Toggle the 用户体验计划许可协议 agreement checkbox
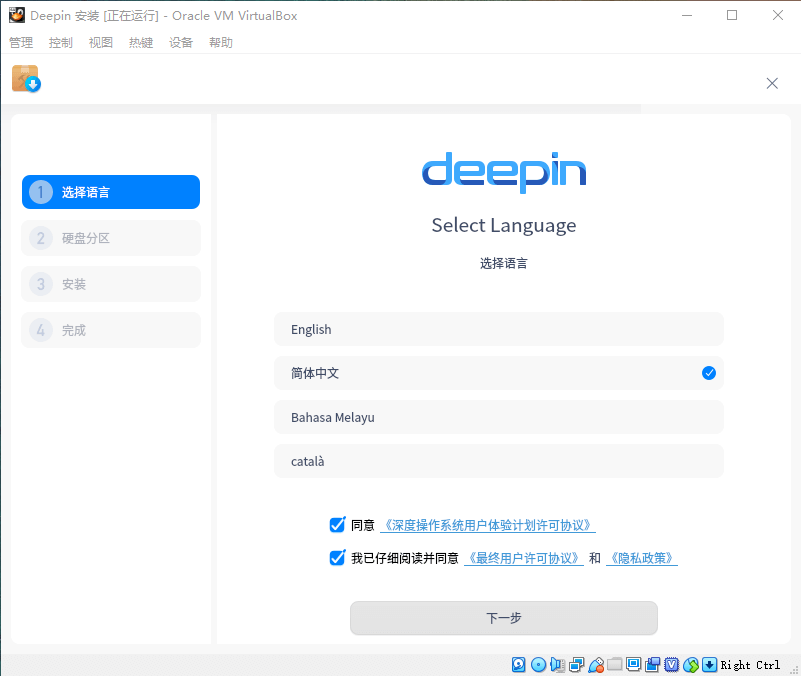This screenshot has height=676, width=801. pos(337,525)
